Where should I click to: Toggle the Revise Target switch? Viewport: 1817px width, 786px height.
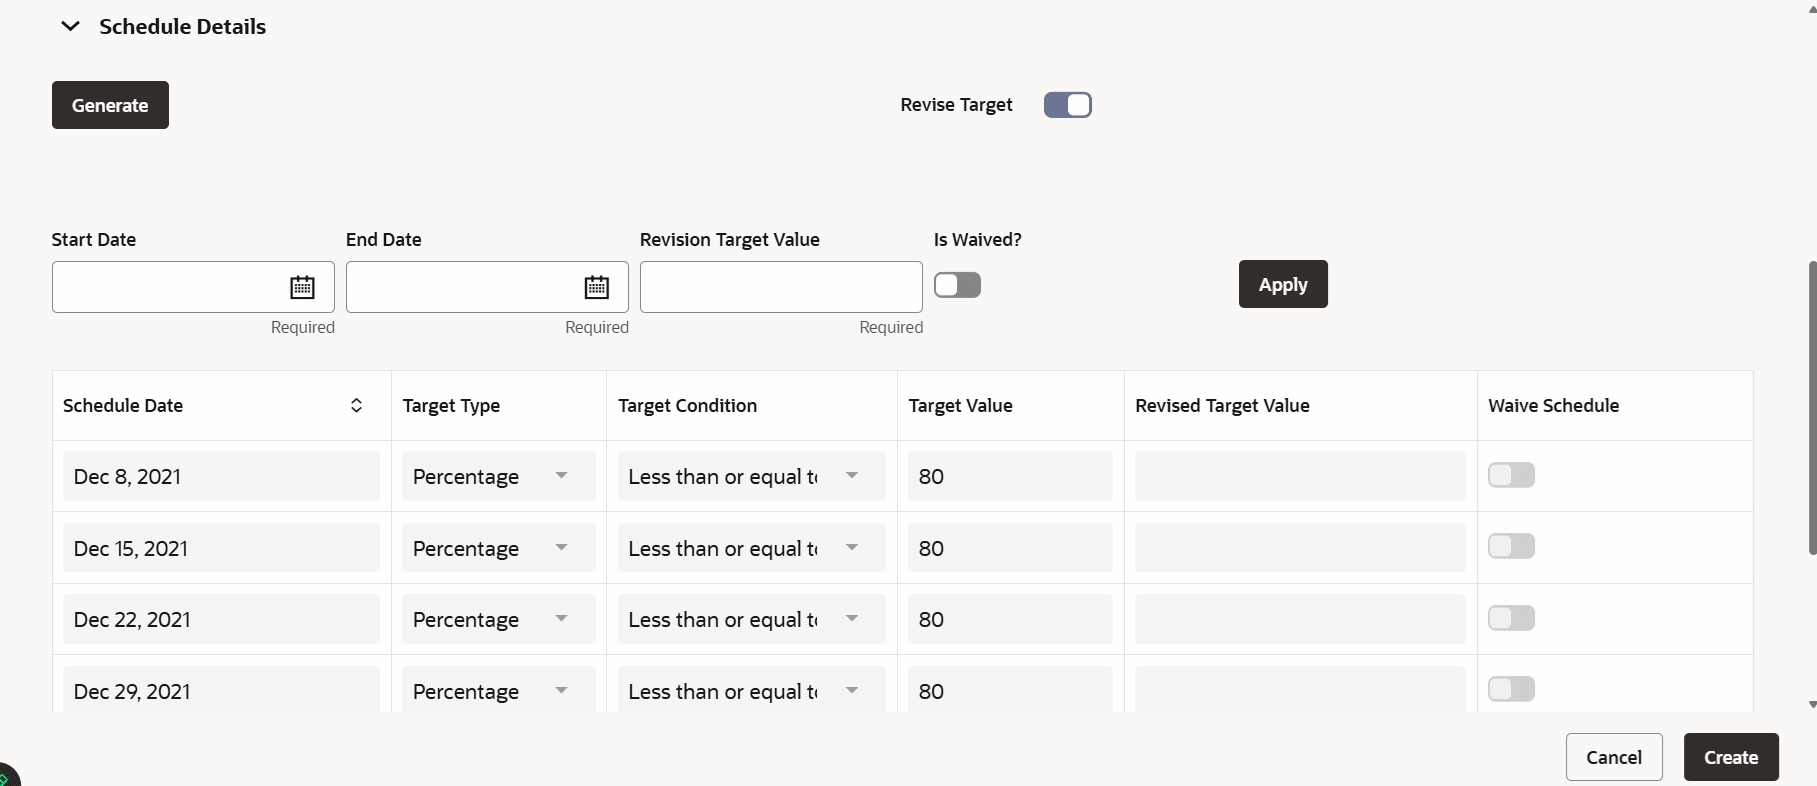point(1067,105)
